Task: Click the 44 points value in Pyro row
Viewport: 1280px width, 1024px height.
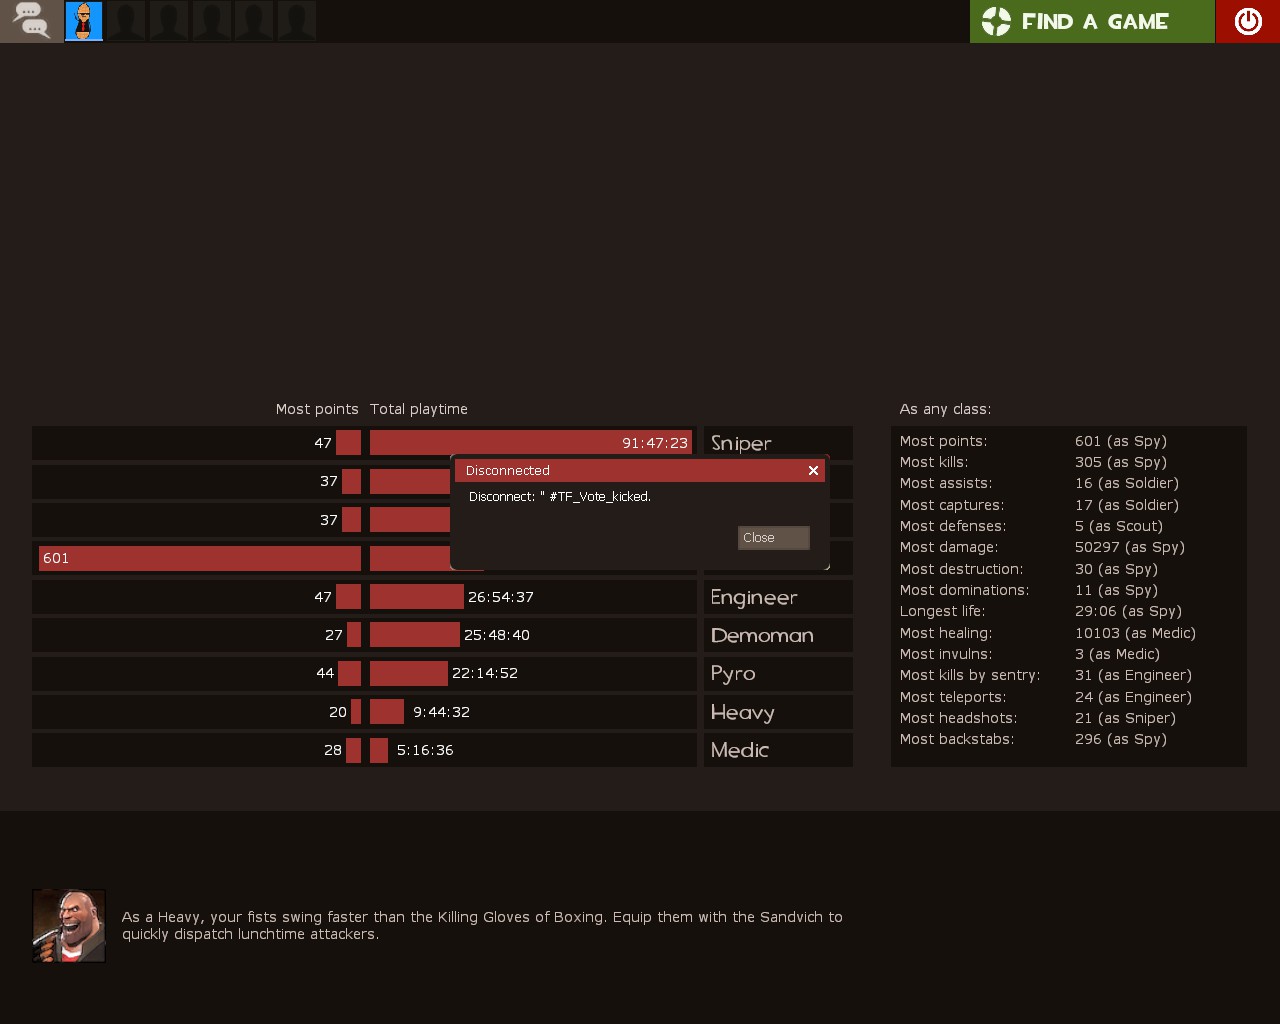Action: point(325,673)
